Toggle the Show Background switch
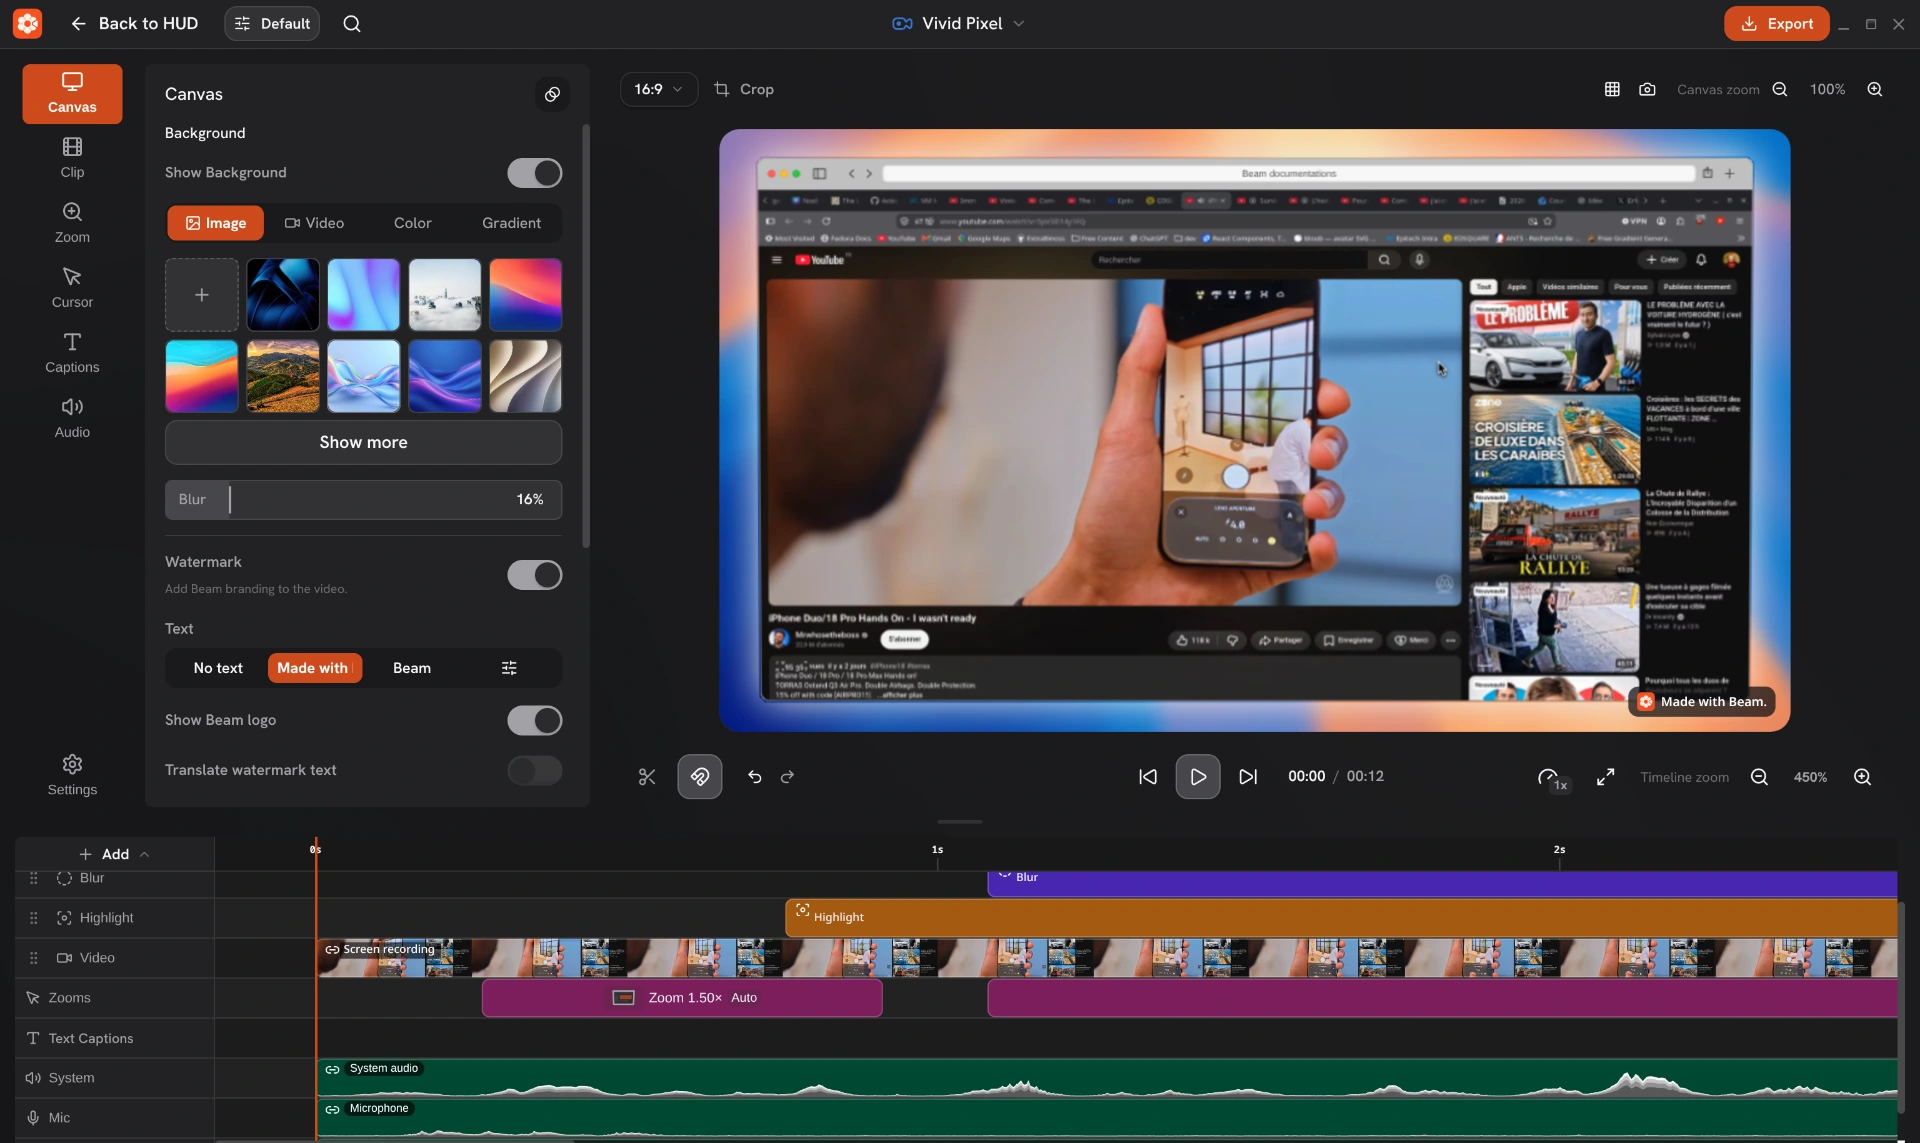 coord(535,173)
